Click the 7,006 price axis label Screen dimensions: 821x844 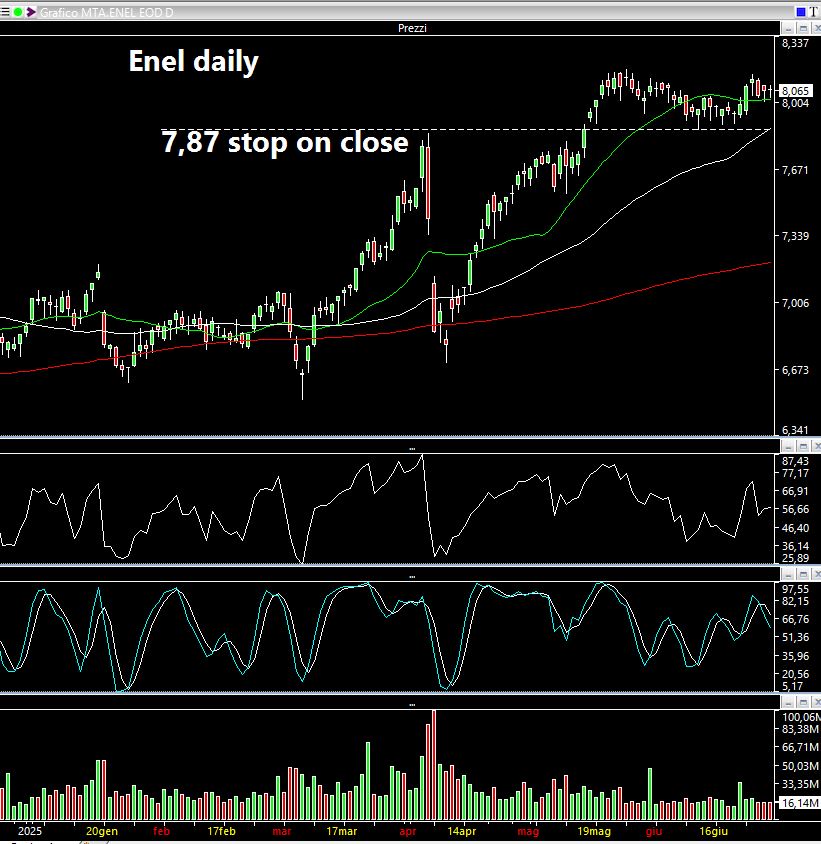795,303
